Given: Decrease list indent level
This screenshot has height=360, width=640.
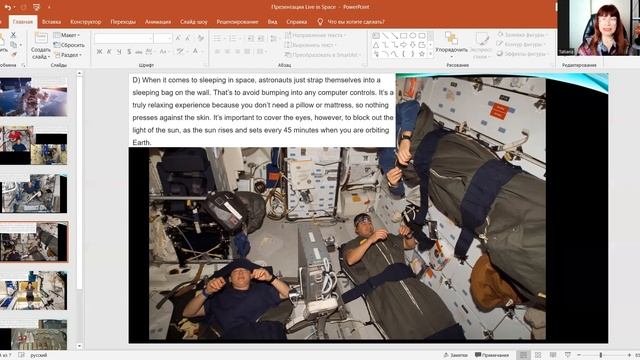Looking at the screenshot, I should pos(251,38).
